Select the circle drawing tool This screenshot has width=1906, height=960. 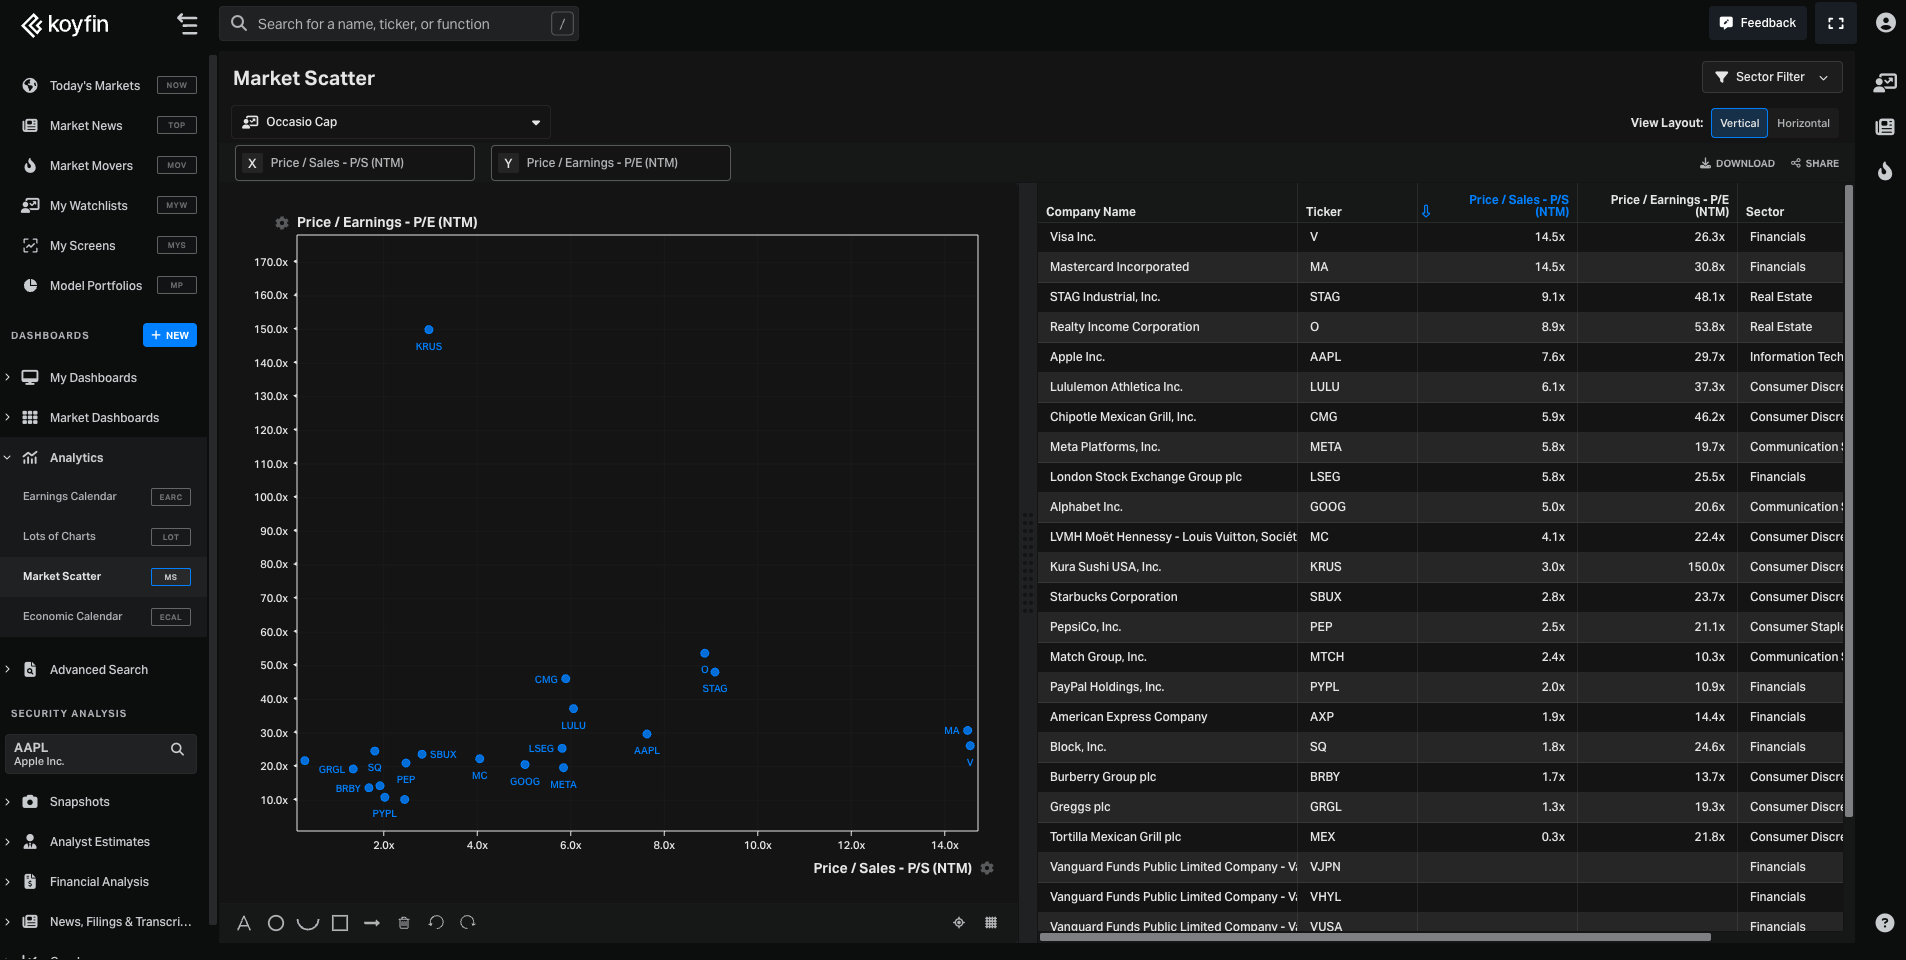[276, 923]
